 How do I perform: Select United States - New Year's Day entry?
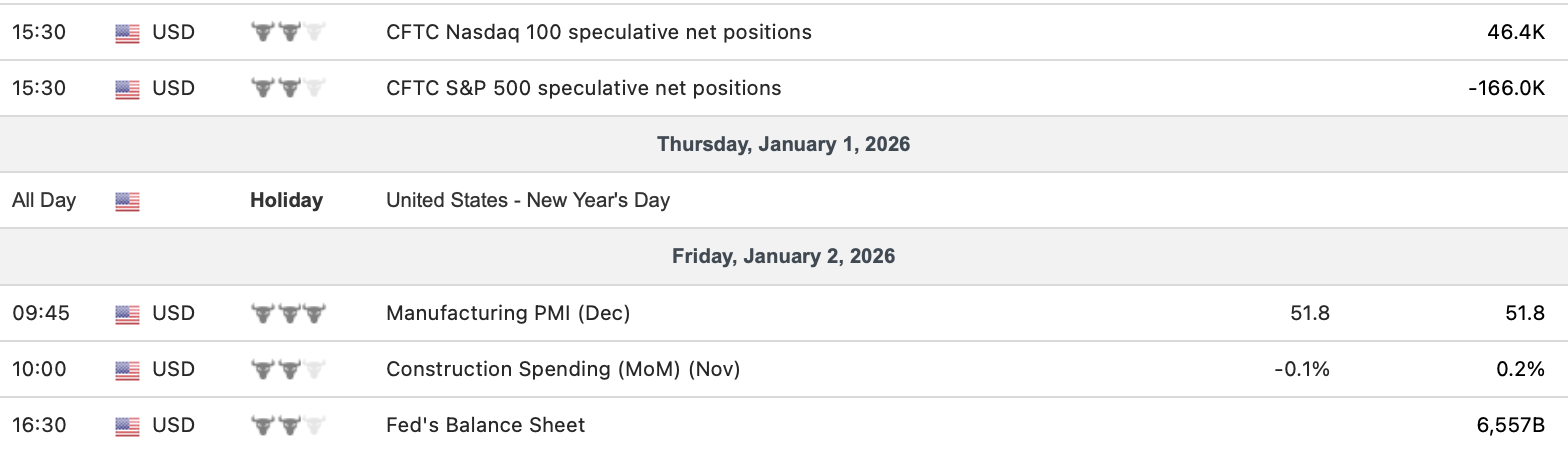[528, 200]
